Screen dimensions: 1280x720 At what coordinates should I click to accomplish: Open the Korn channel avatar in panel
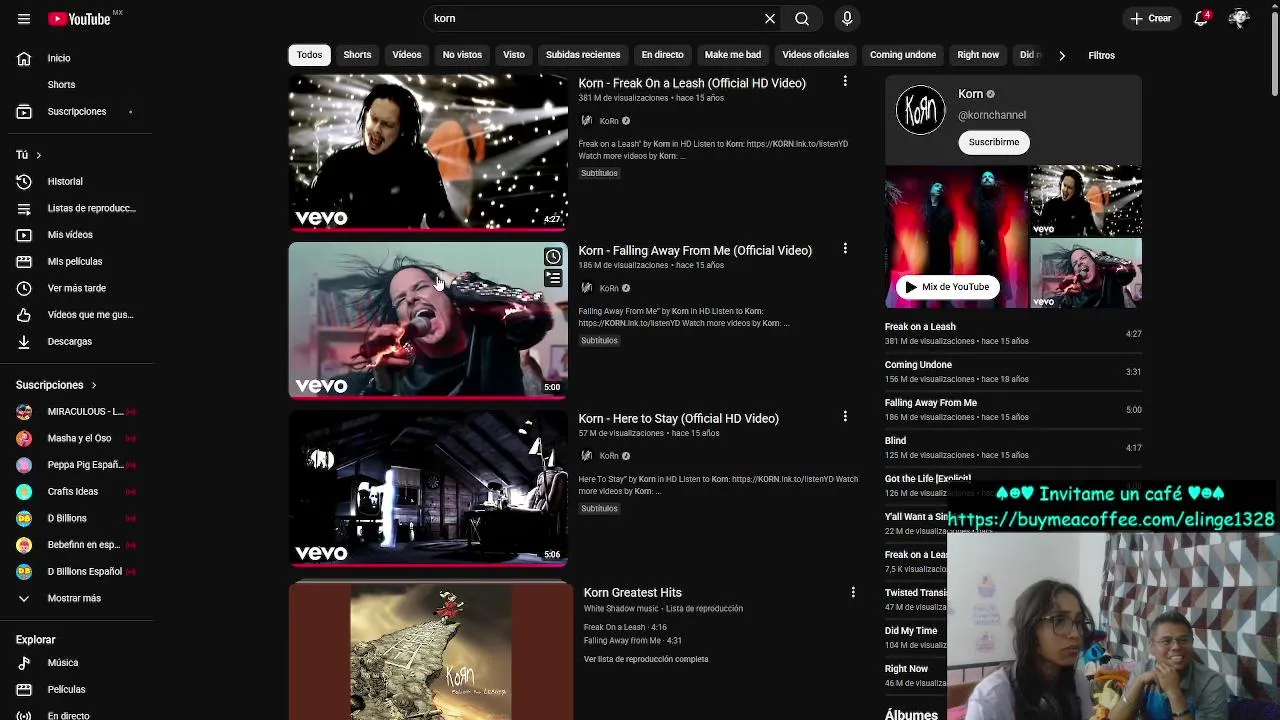pyautogui.click(x=920, y=110)
